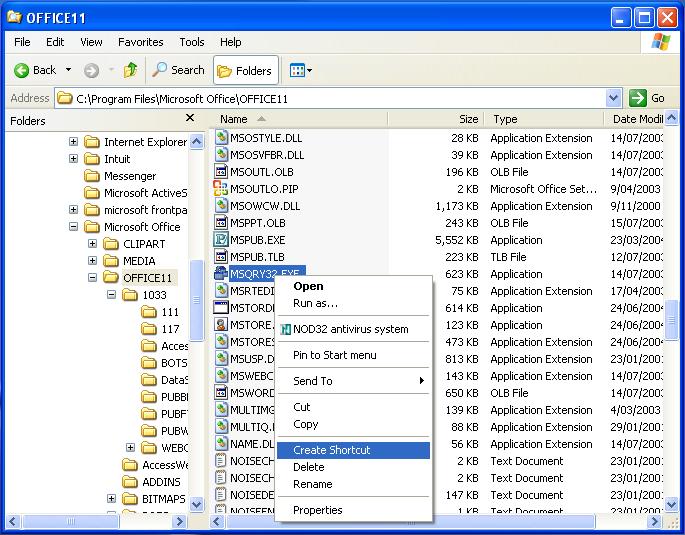The height and width of the screenshot is (535, 685).
Task: Click the Up folder toolbar icon
Action: pyautogui.click(x=130, y=70)
